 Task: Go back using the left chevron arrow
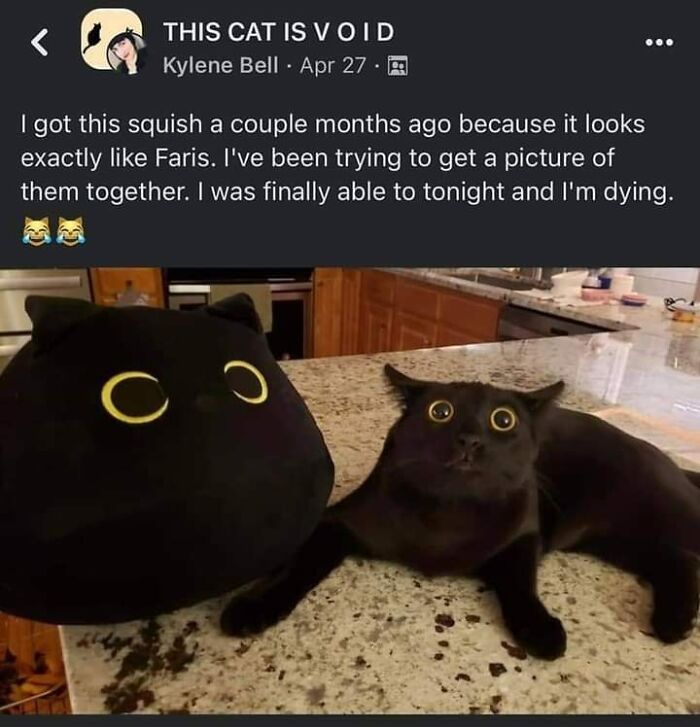coord(40,42)
